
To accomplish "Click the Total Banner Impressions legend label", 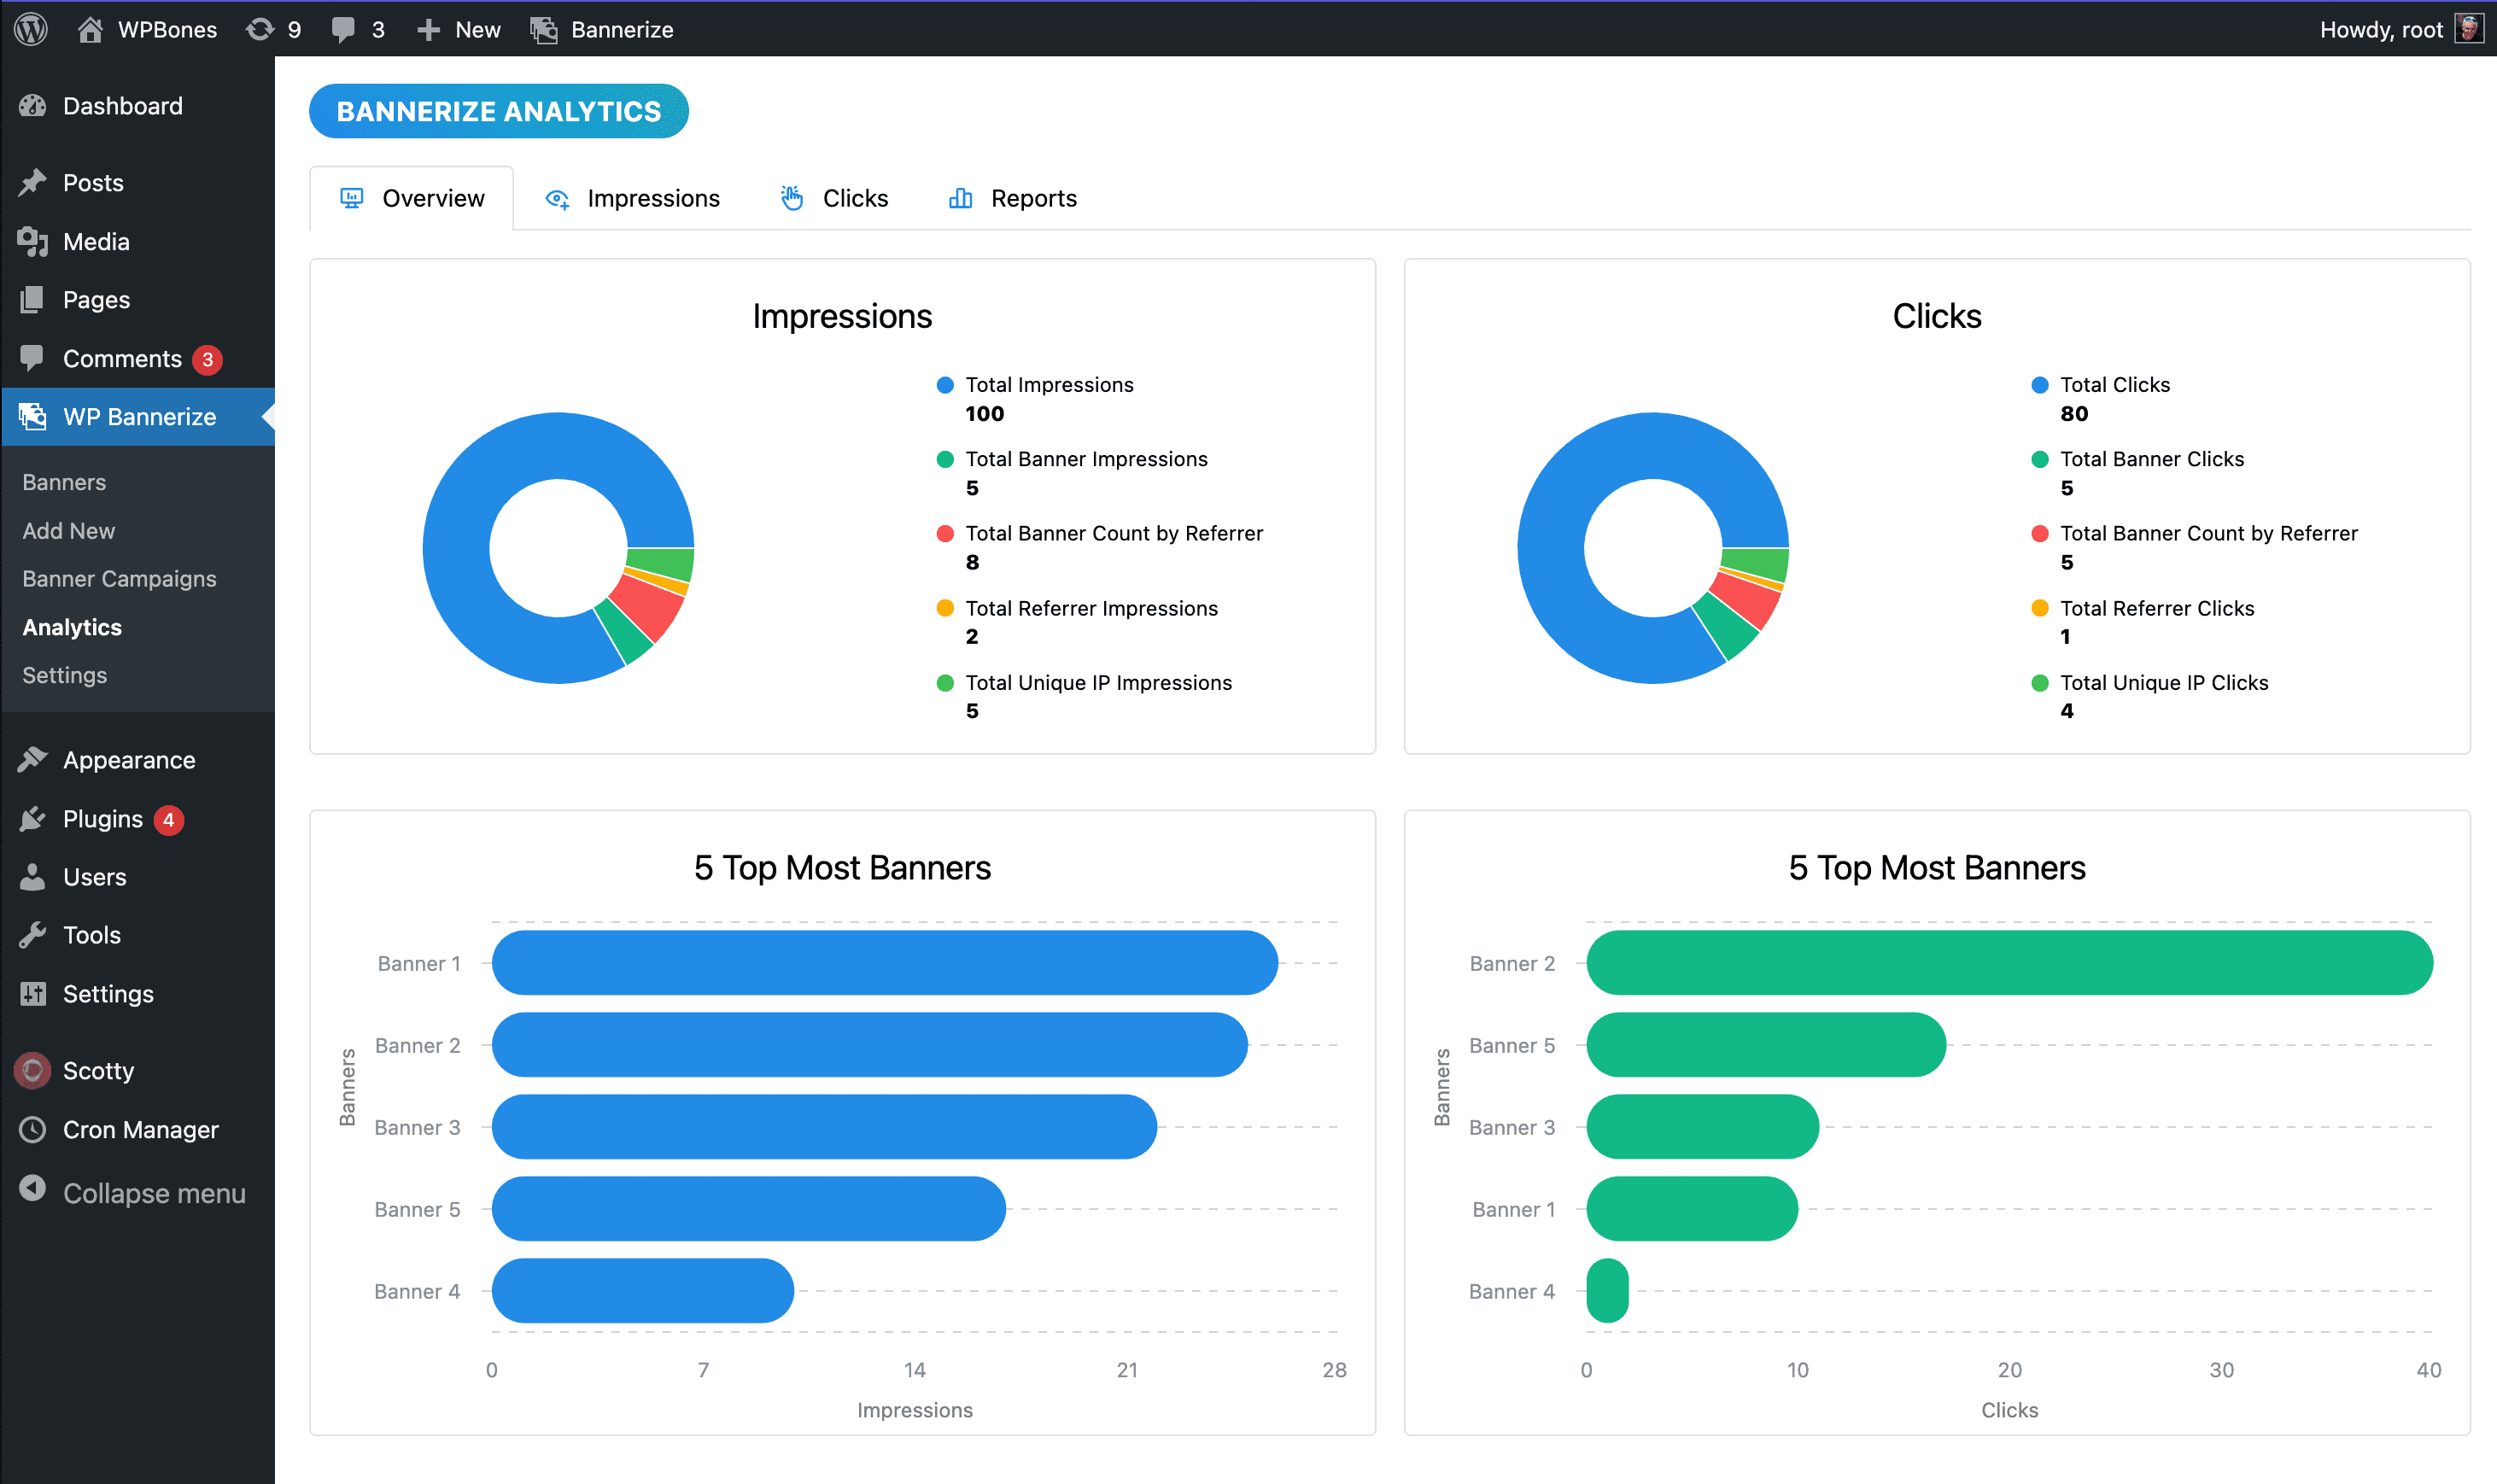I will (x=1087, y=459).
